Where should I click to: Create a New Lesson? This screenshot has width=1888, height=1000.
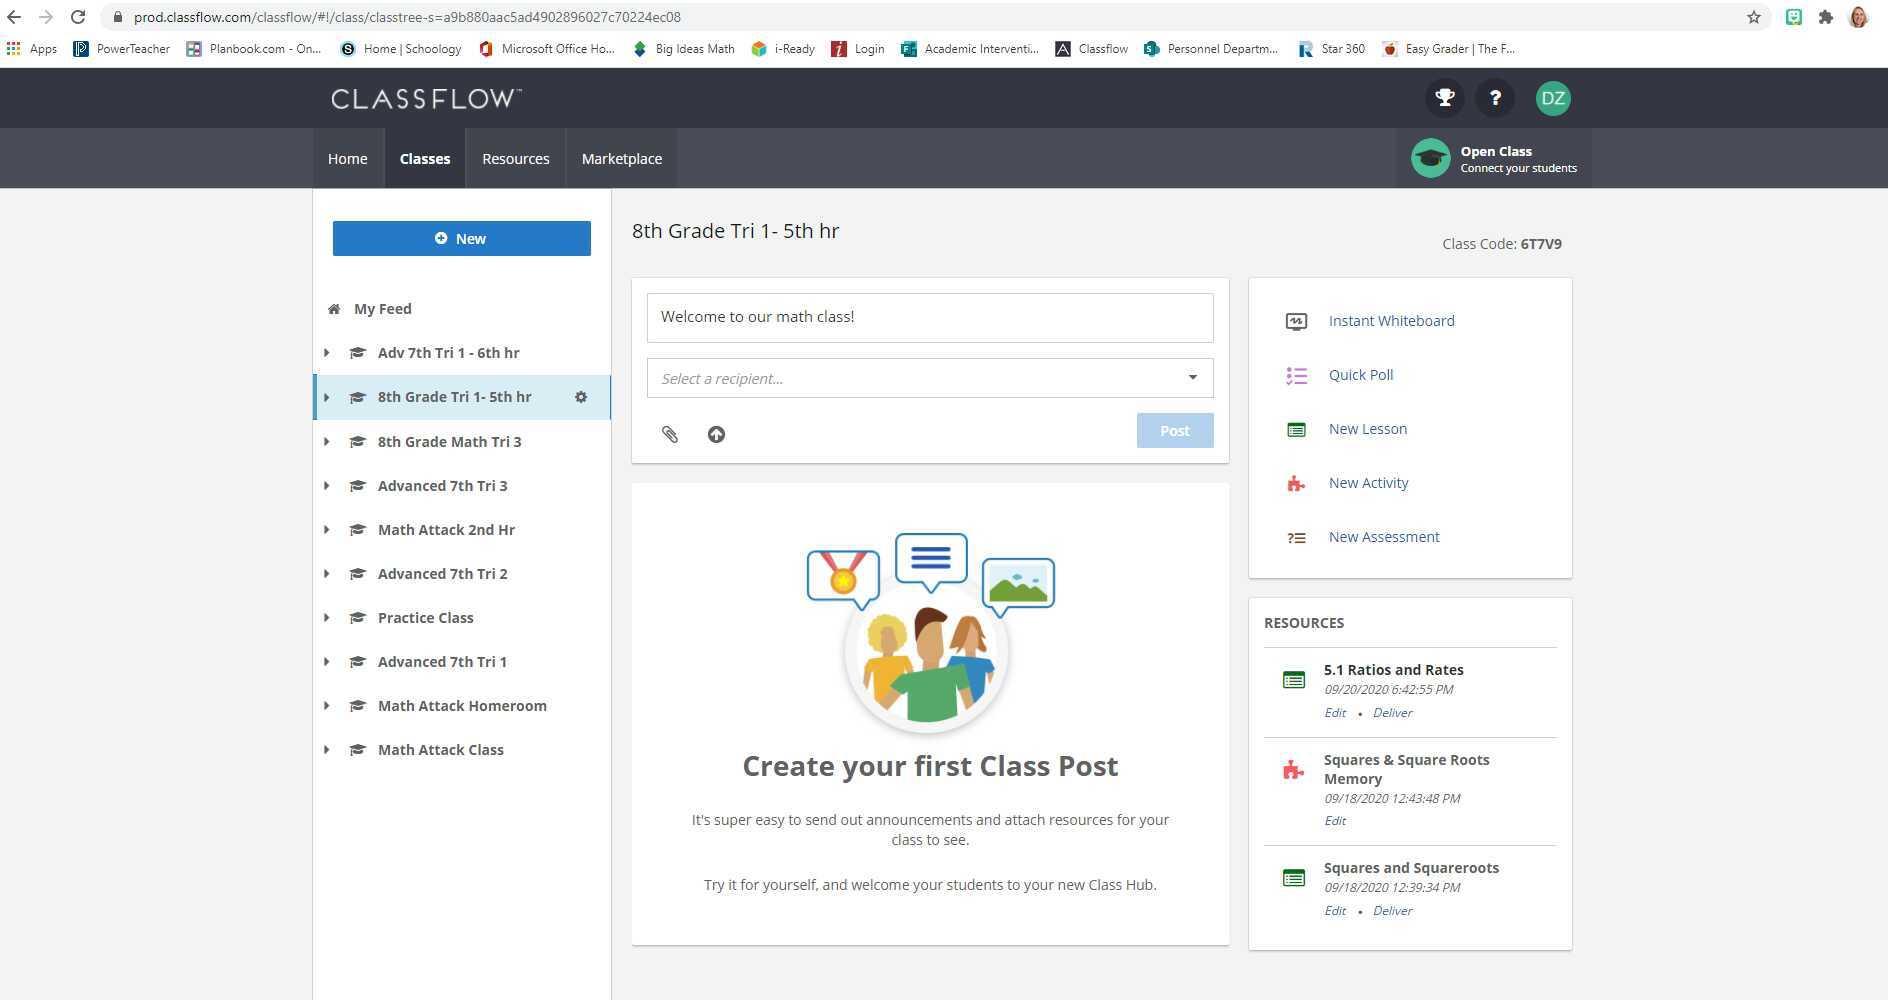tap(1367, 428)
